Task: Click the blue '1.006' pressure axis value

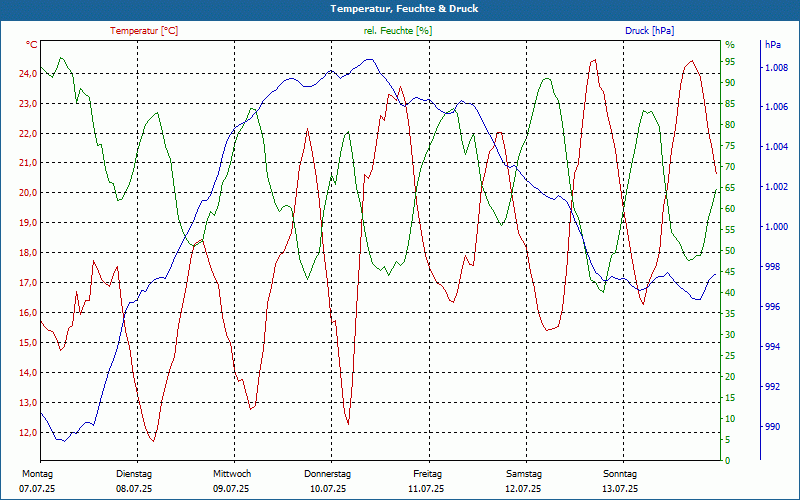Action: 777,107
